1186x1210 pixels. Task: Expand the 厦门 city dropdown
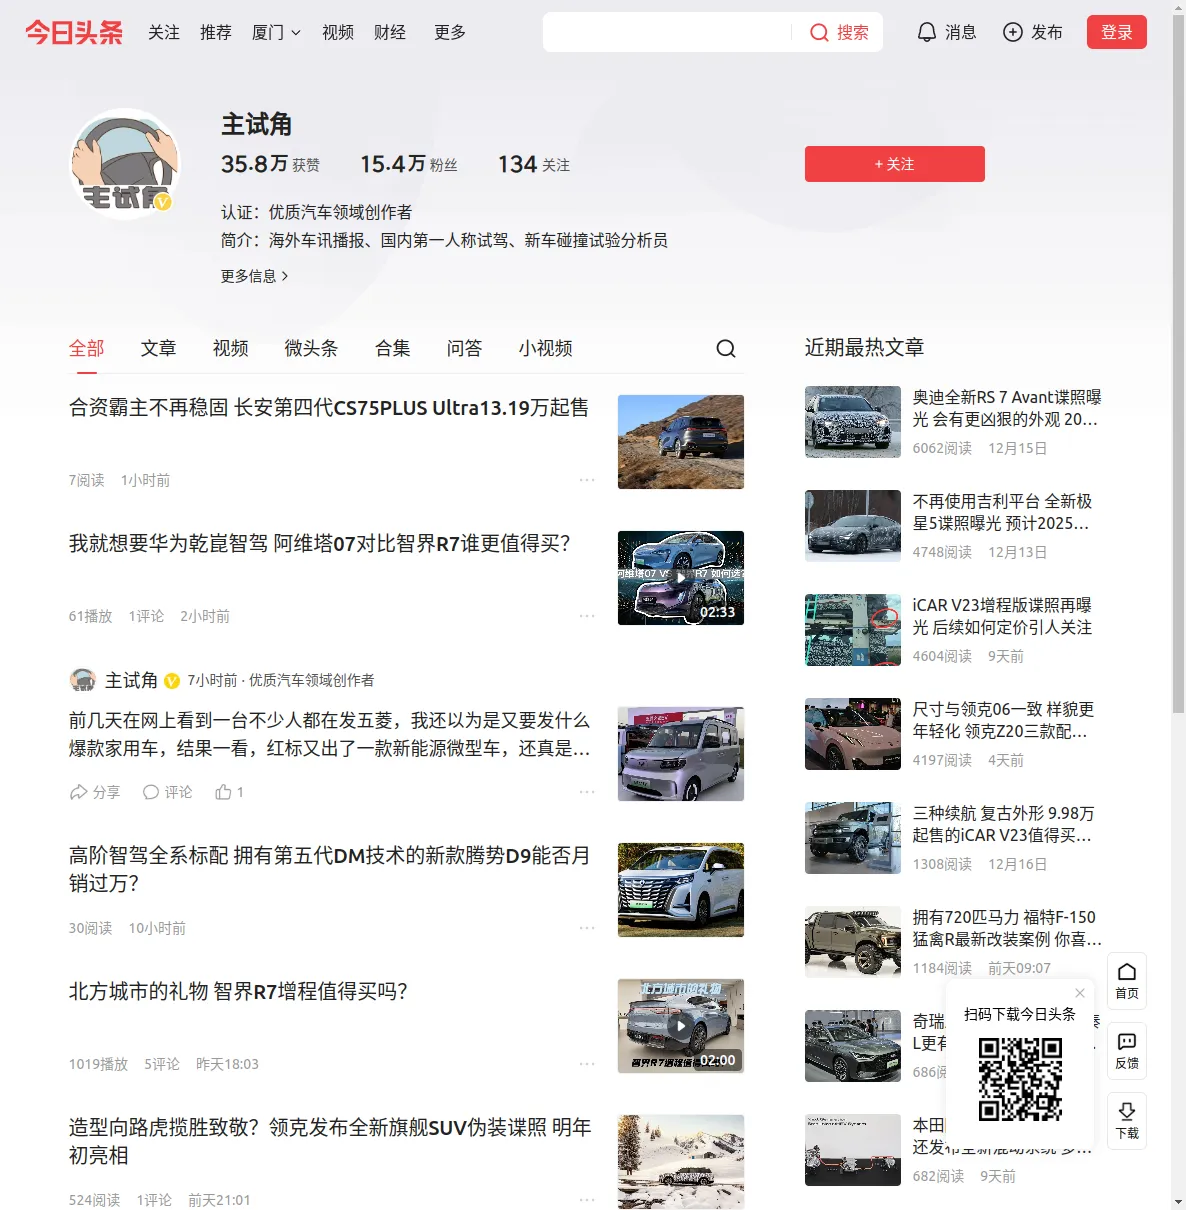point(276,32)
